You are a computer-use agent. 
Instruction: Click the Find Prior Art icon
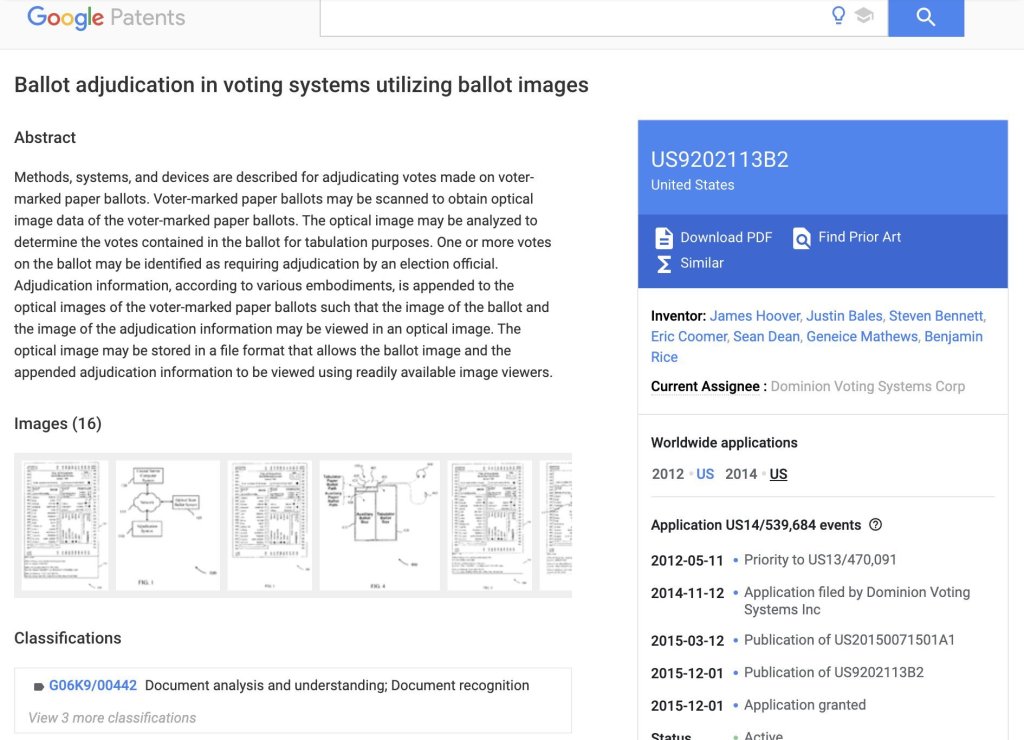tap(802, 238)
